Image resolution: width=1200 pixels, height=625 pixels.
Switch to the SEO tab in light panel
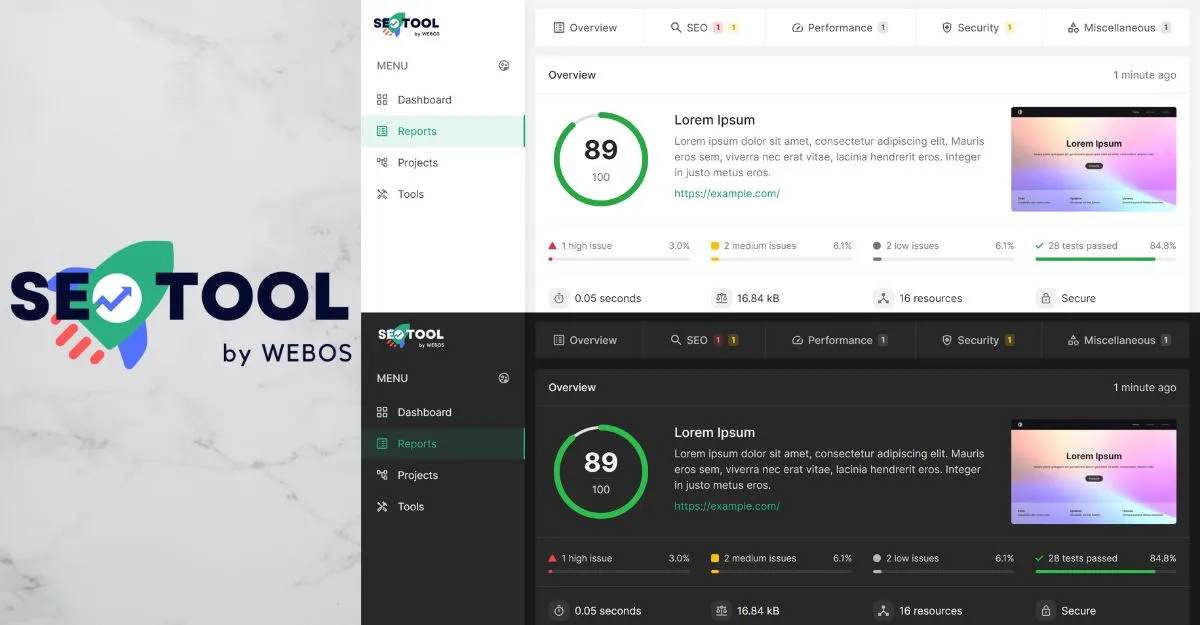click(x=704, y=28)
